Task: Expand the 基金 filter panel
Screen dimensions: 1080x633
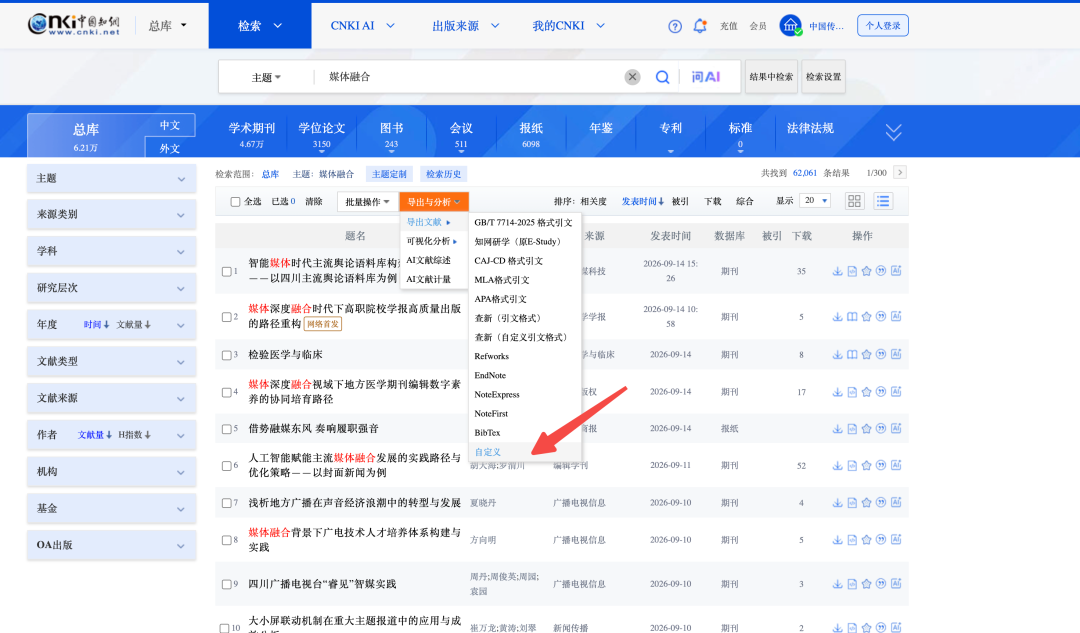Action: click(x=112, y=508)
